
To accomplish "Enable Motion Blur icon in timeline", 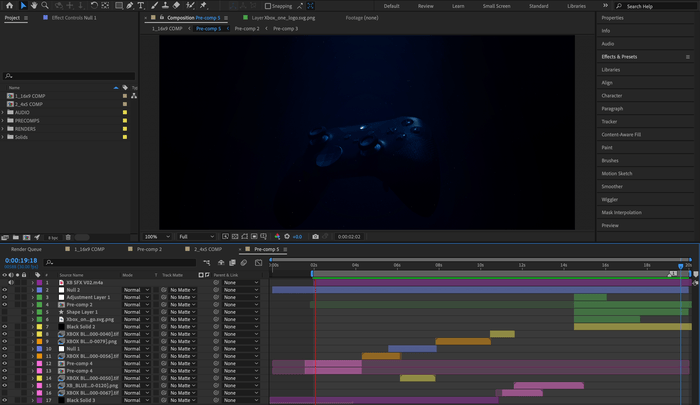I will (244, 263).
